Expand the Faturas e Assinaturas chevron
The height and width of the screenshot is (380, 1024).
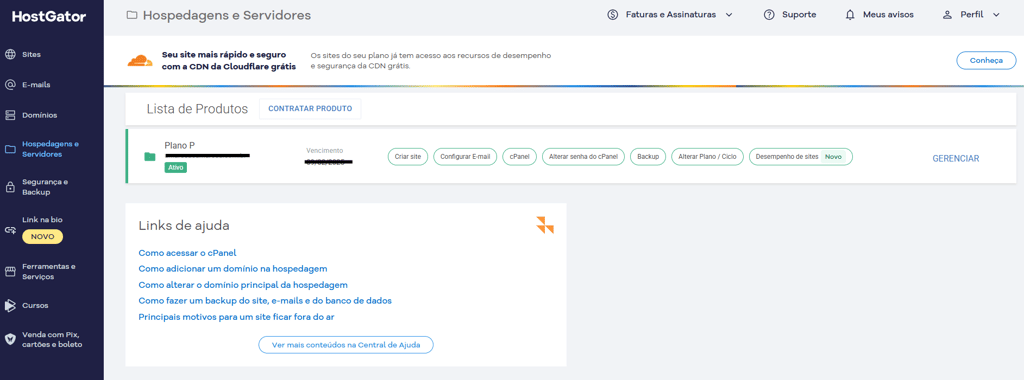click(x=729, y=14)
